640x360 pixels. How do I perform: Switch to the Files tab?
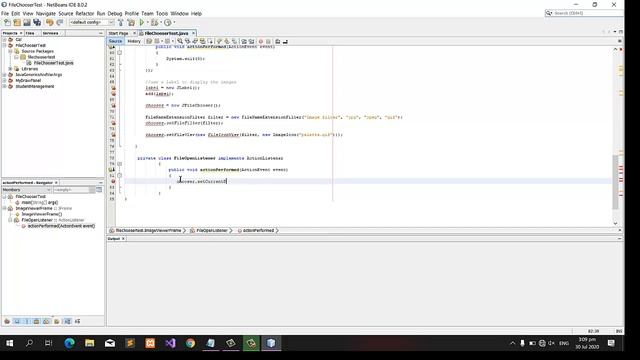[30, 33]
